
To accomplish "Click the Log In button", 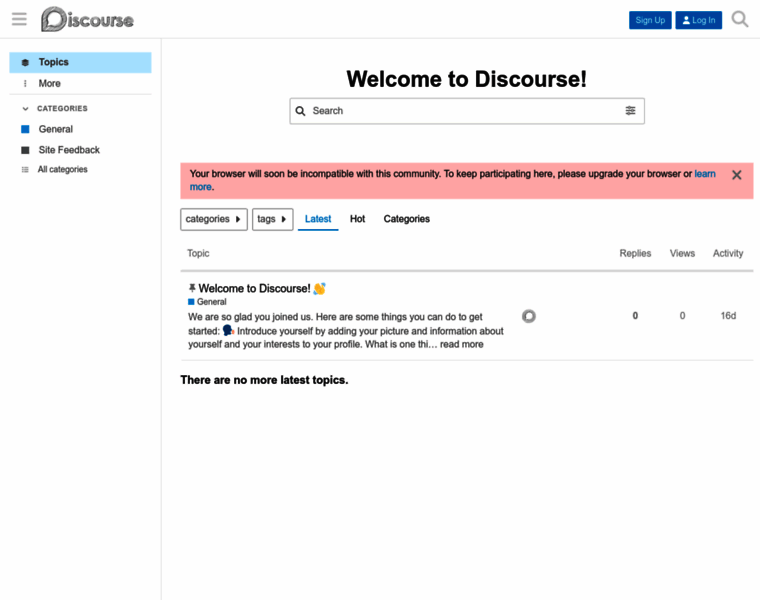I will pos(698,20).
